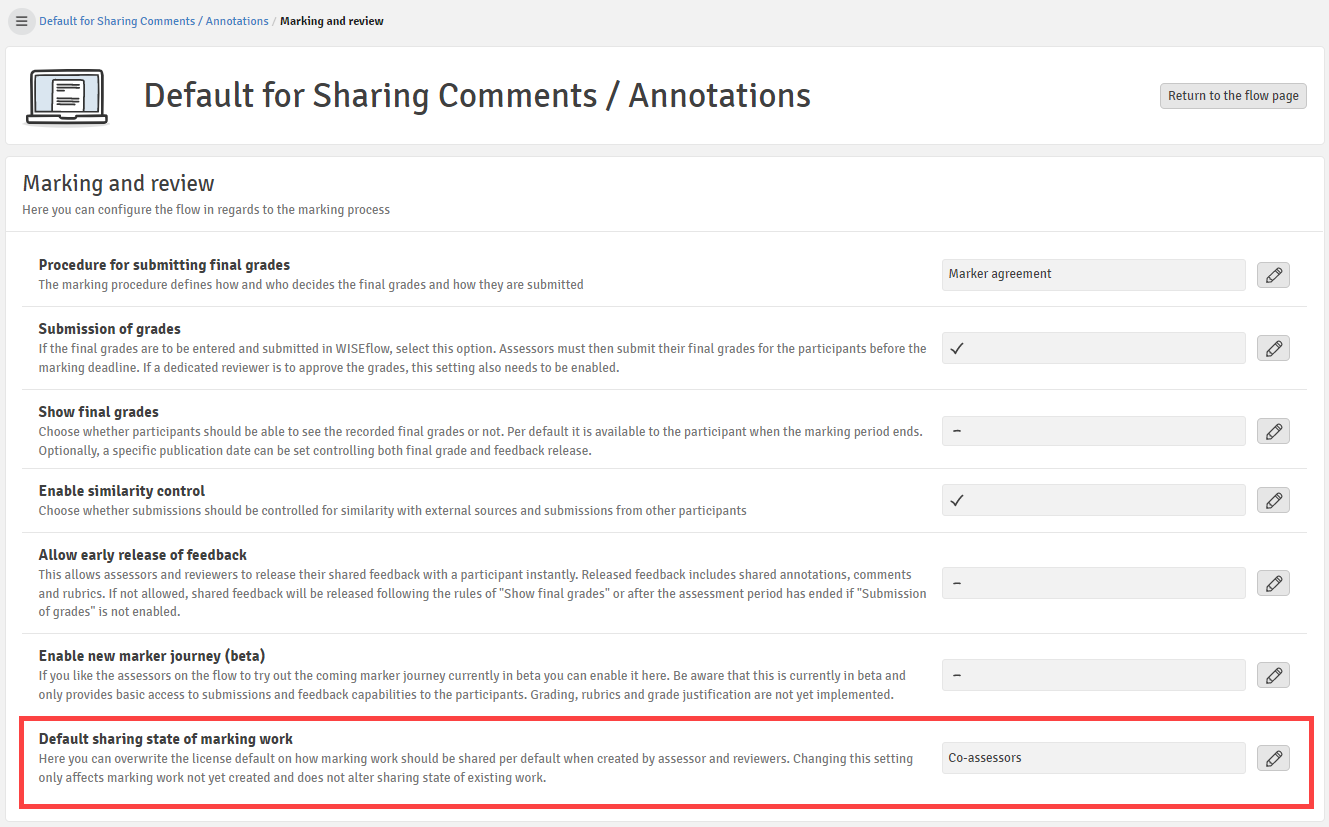Select the Submission of grades heading

click(110, 329)
